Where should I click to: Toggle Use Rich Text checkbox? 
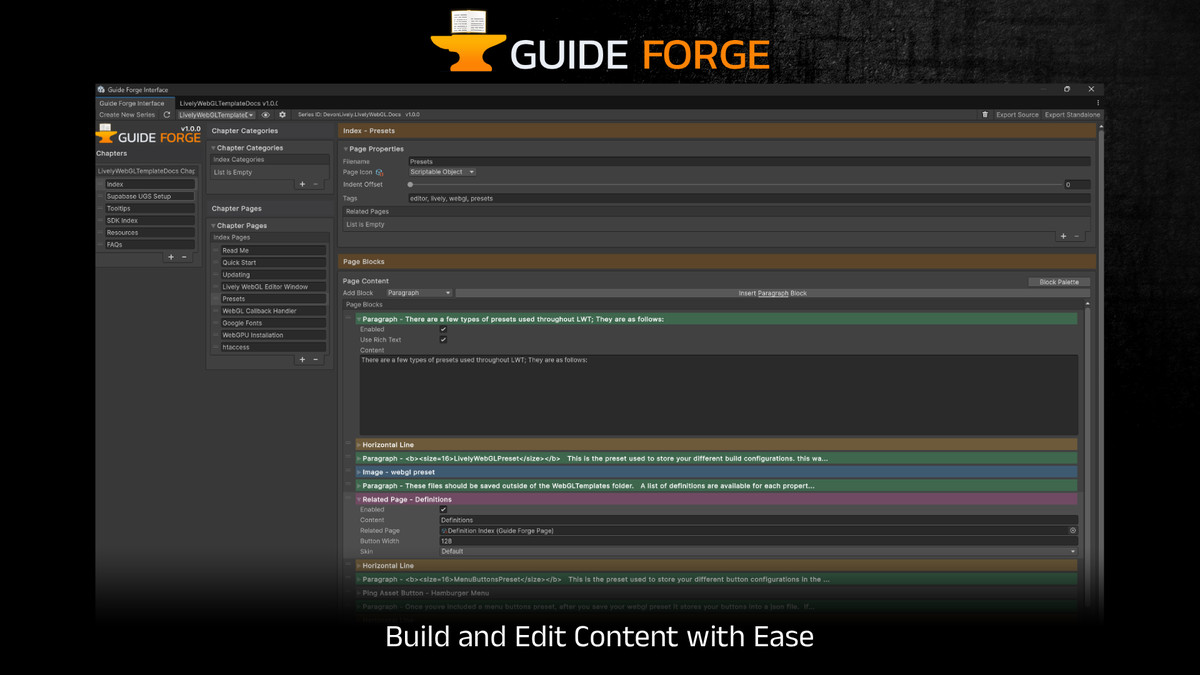coord(443,340)
